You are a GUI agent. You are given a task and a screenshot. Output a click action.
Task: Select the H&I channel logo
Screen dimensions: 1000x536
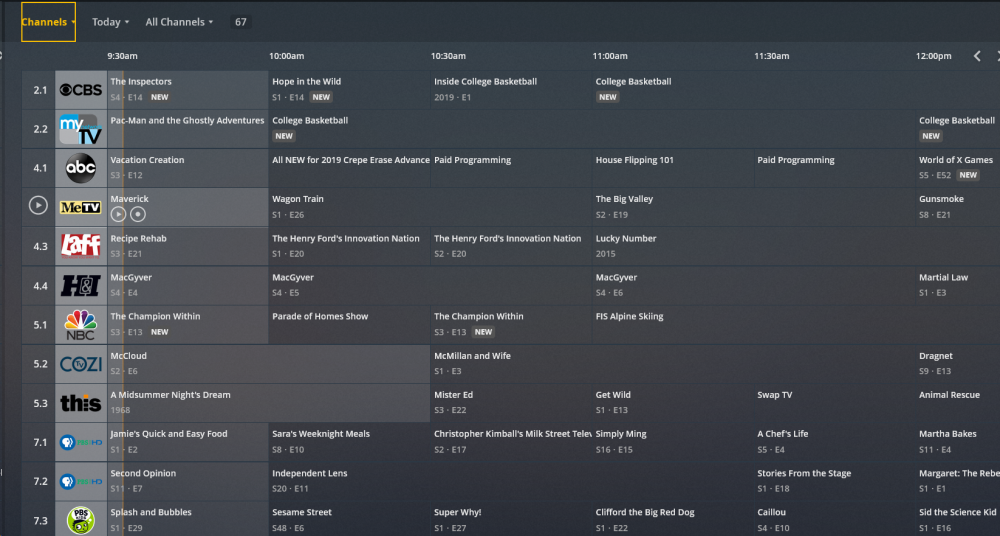pyautogui.click(x=81, y=285)
